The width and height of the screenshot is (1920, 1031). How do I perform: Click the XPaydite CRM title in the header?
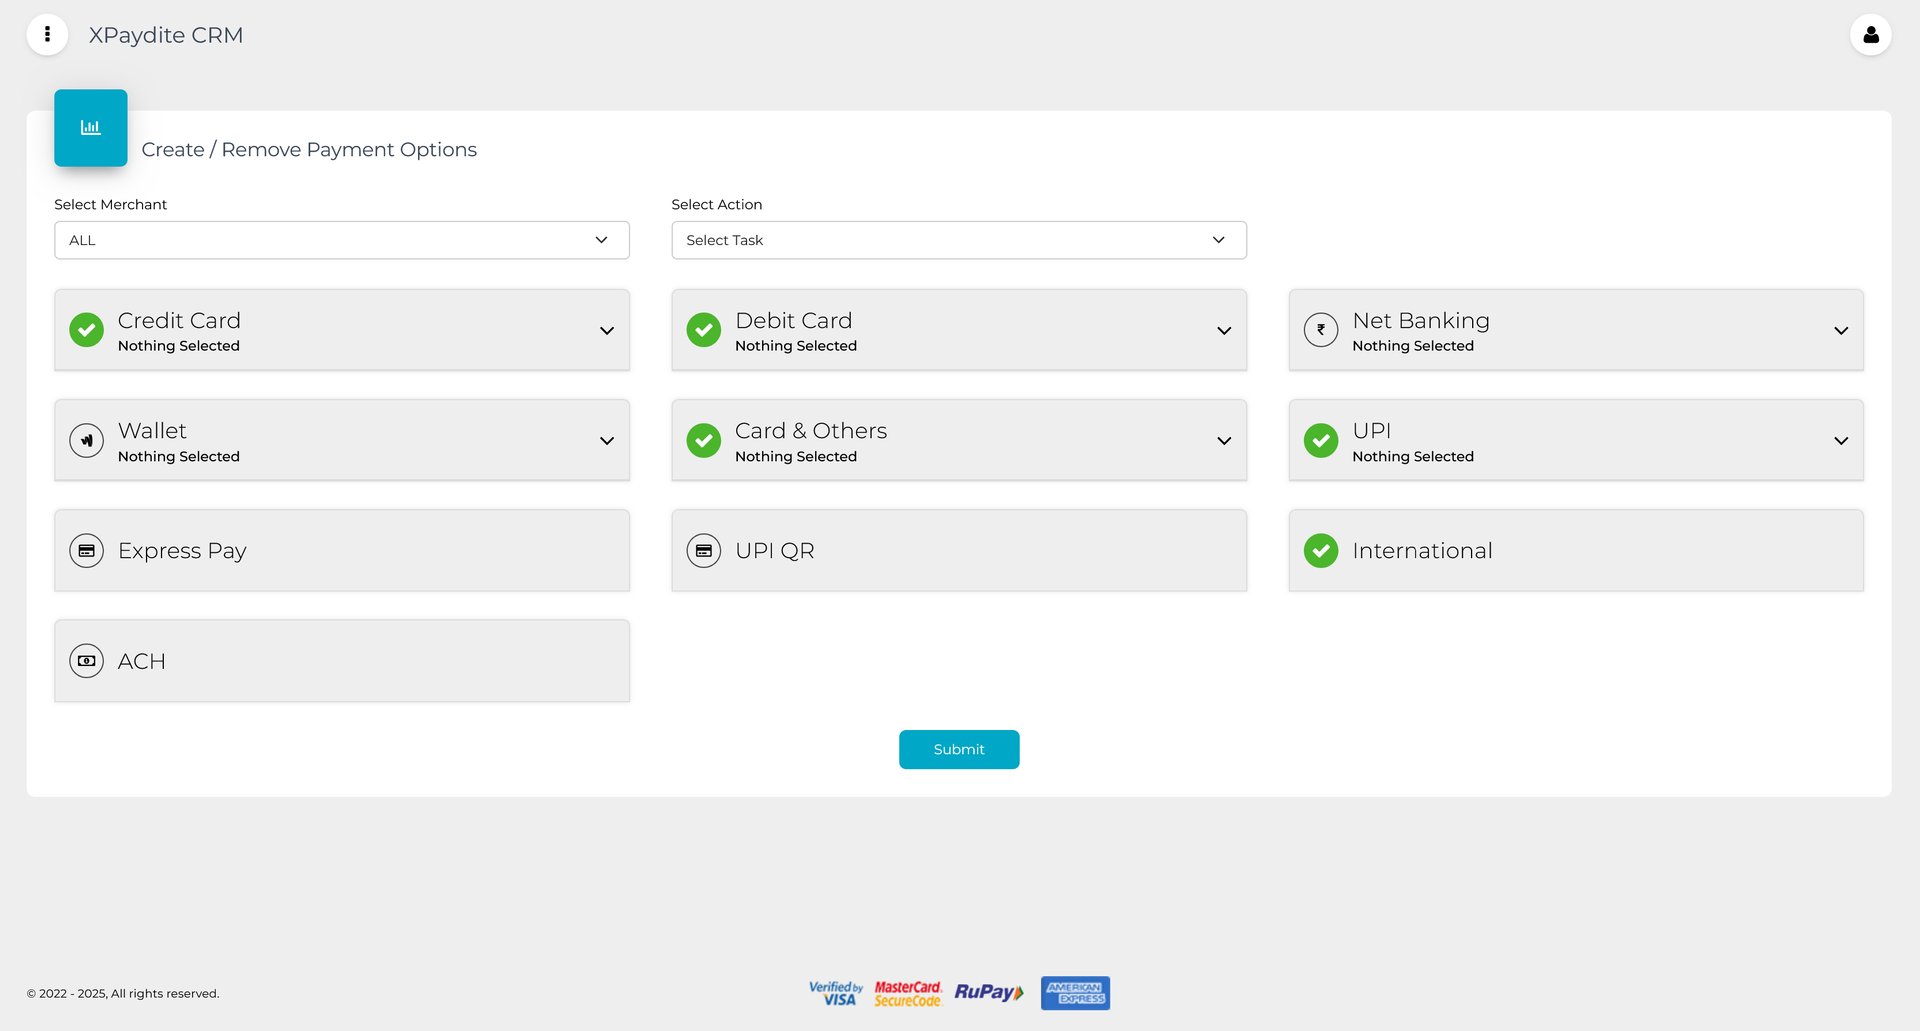click(x=166, y=34)
